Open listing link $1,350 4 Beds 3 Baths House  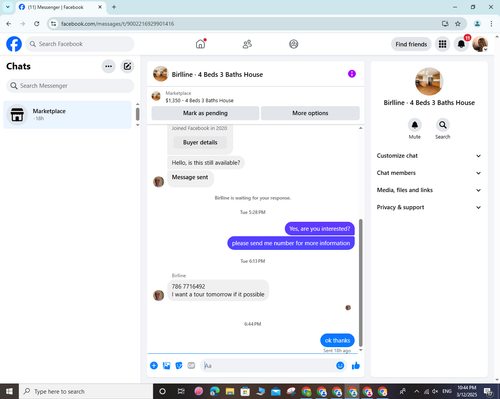click(x=199, y=100)
